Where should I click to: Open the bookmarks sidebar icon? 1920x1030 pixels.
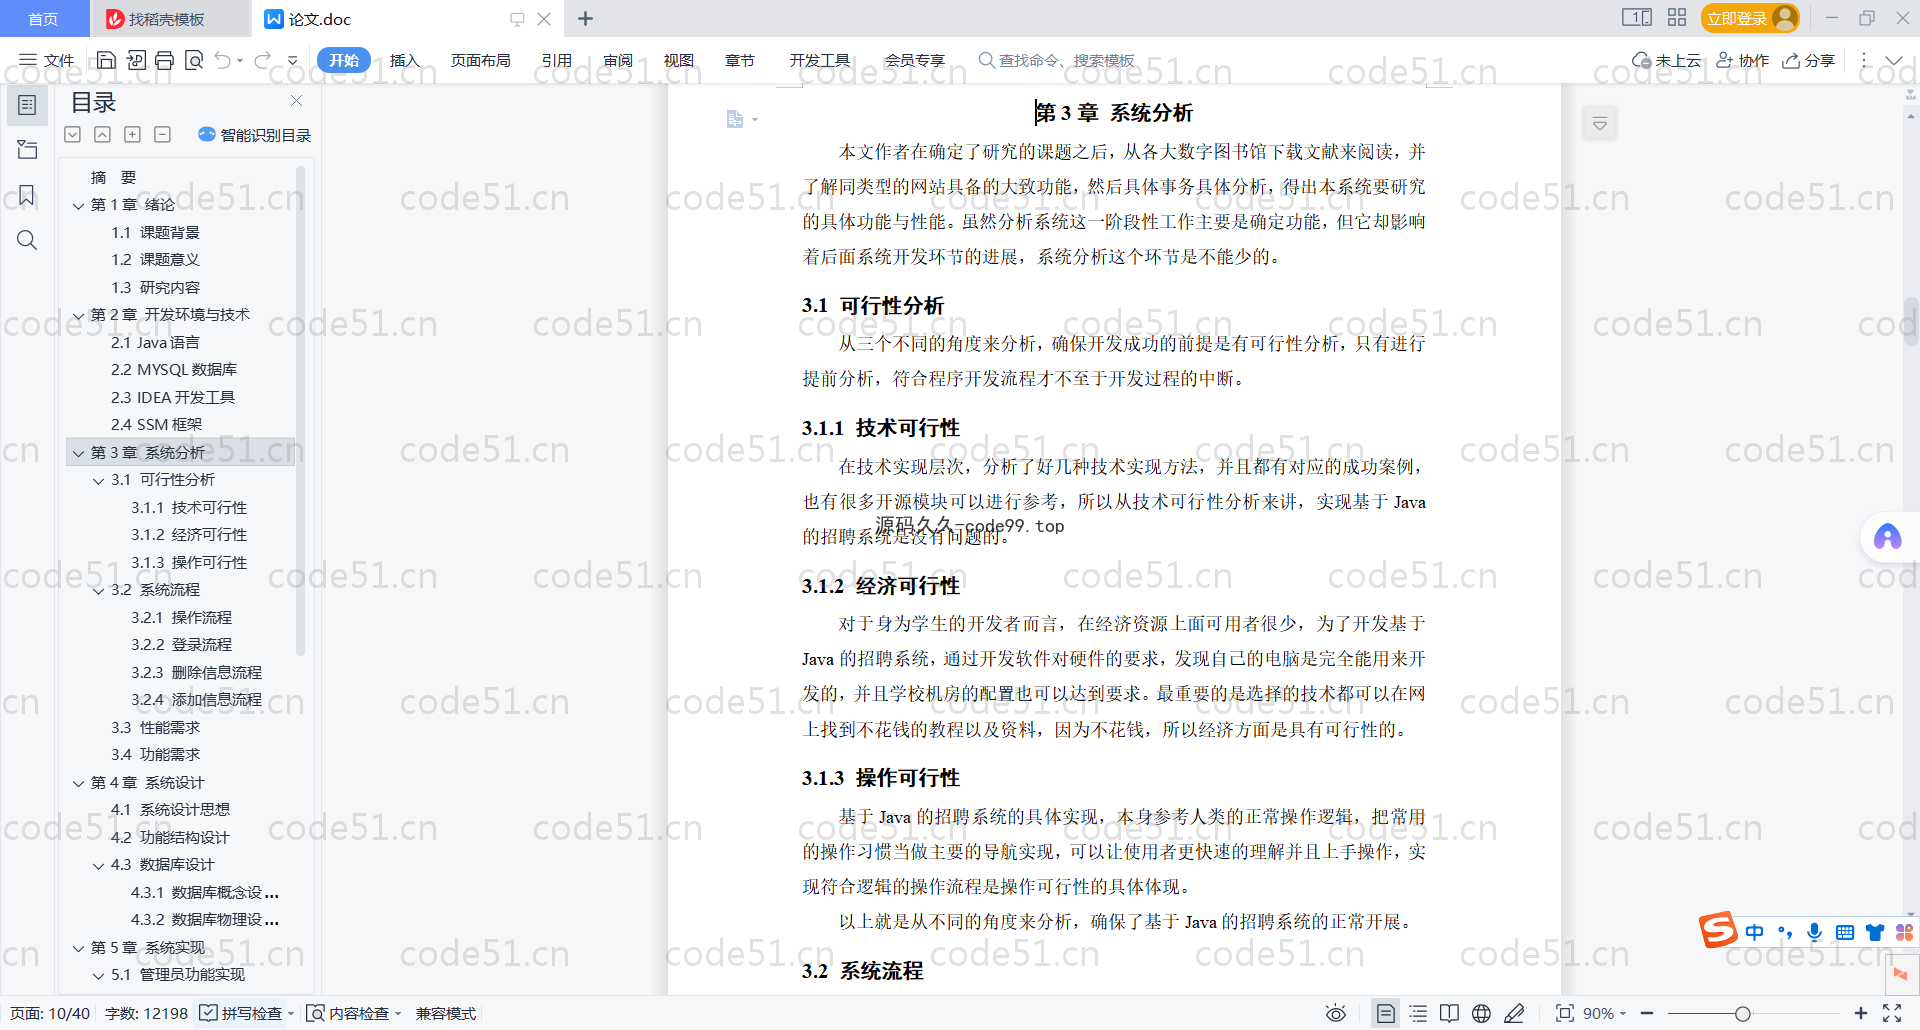(27, 195)
